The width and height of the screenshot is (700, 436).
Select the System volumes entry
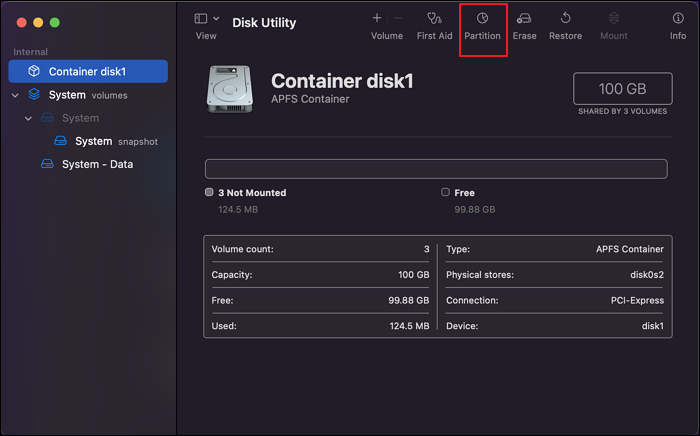tap(67, 95)
